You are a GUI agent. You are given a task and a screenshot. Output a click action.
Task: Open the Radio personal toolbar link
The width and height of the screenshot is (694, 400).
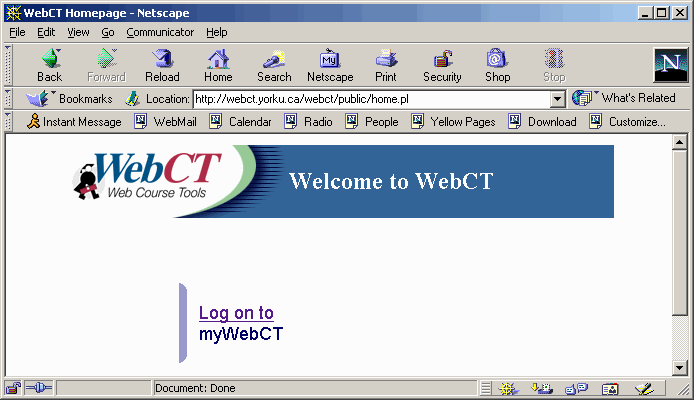point(308,122)
